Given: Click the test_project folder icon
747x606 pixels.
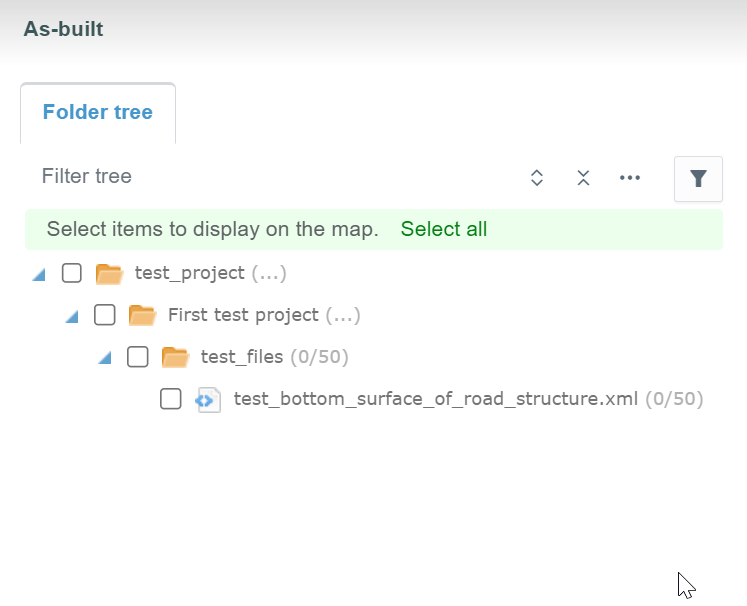Looking at the screenshot, I should pos(109,273).
